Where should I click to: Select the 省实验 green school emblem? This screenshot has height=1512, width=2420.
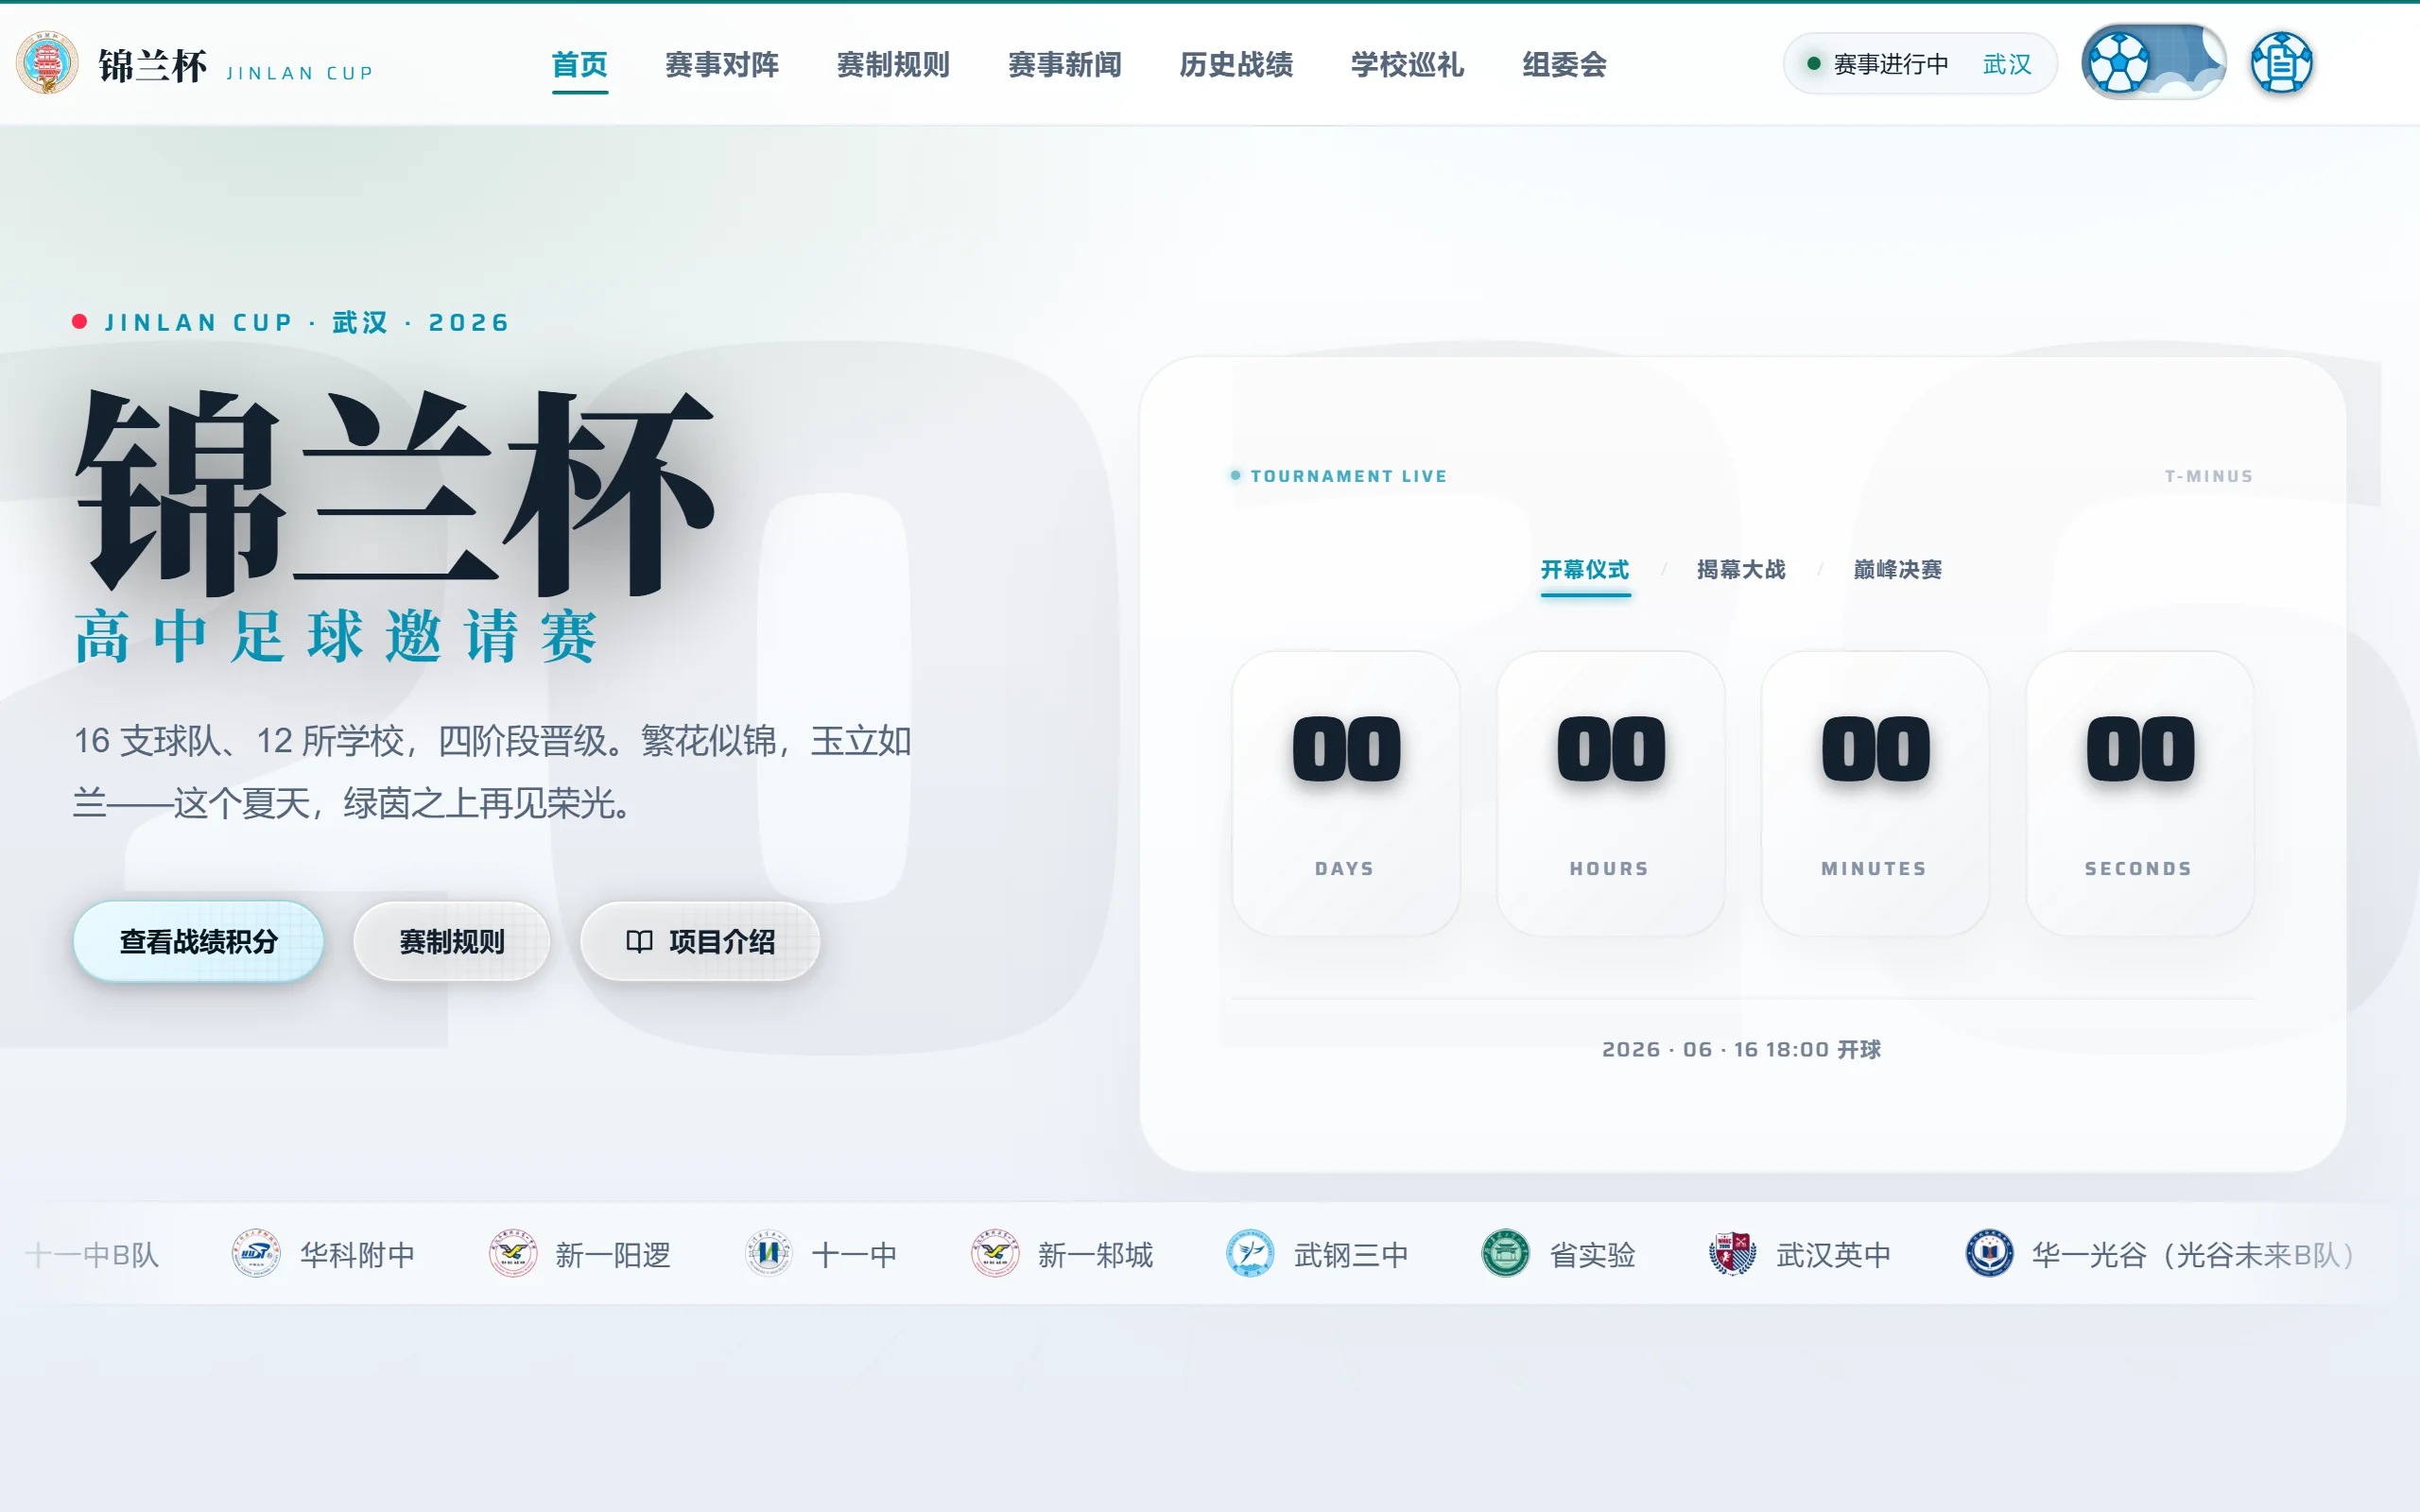[1505, 1254]
